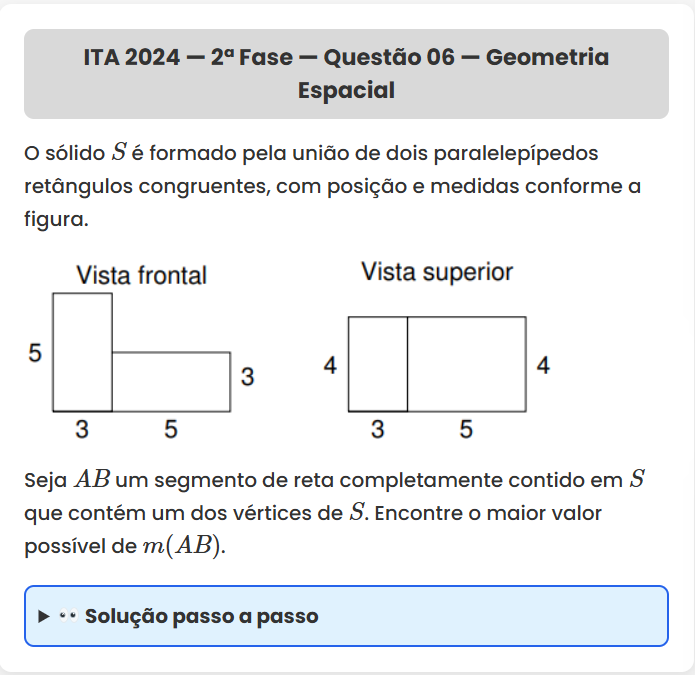
Task: Click the large right rectangle in top view
Action: click(x=466, y=364)
